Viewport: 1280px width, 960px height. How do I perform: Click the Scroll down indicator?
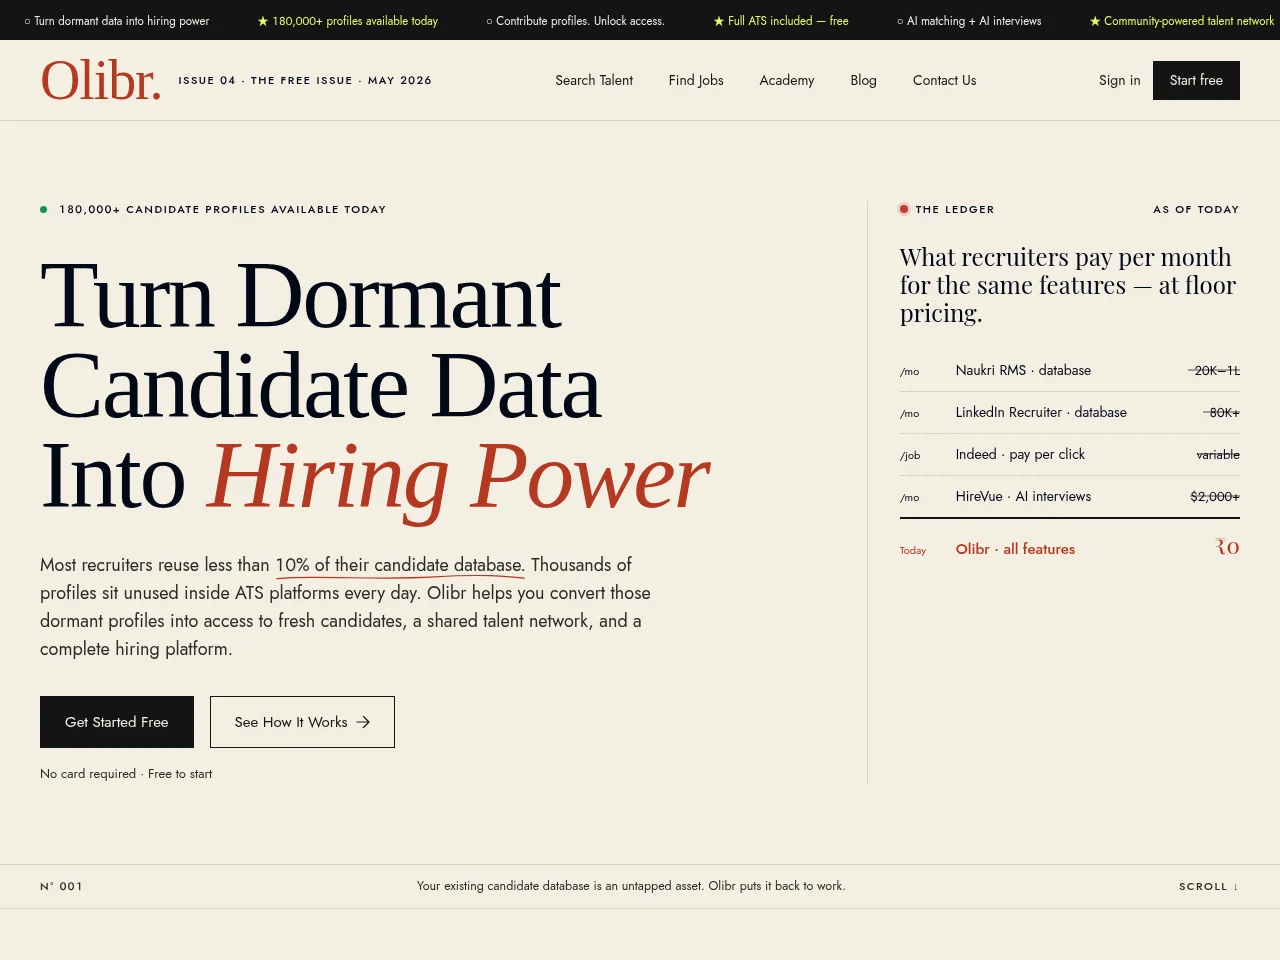(1209, 886)
